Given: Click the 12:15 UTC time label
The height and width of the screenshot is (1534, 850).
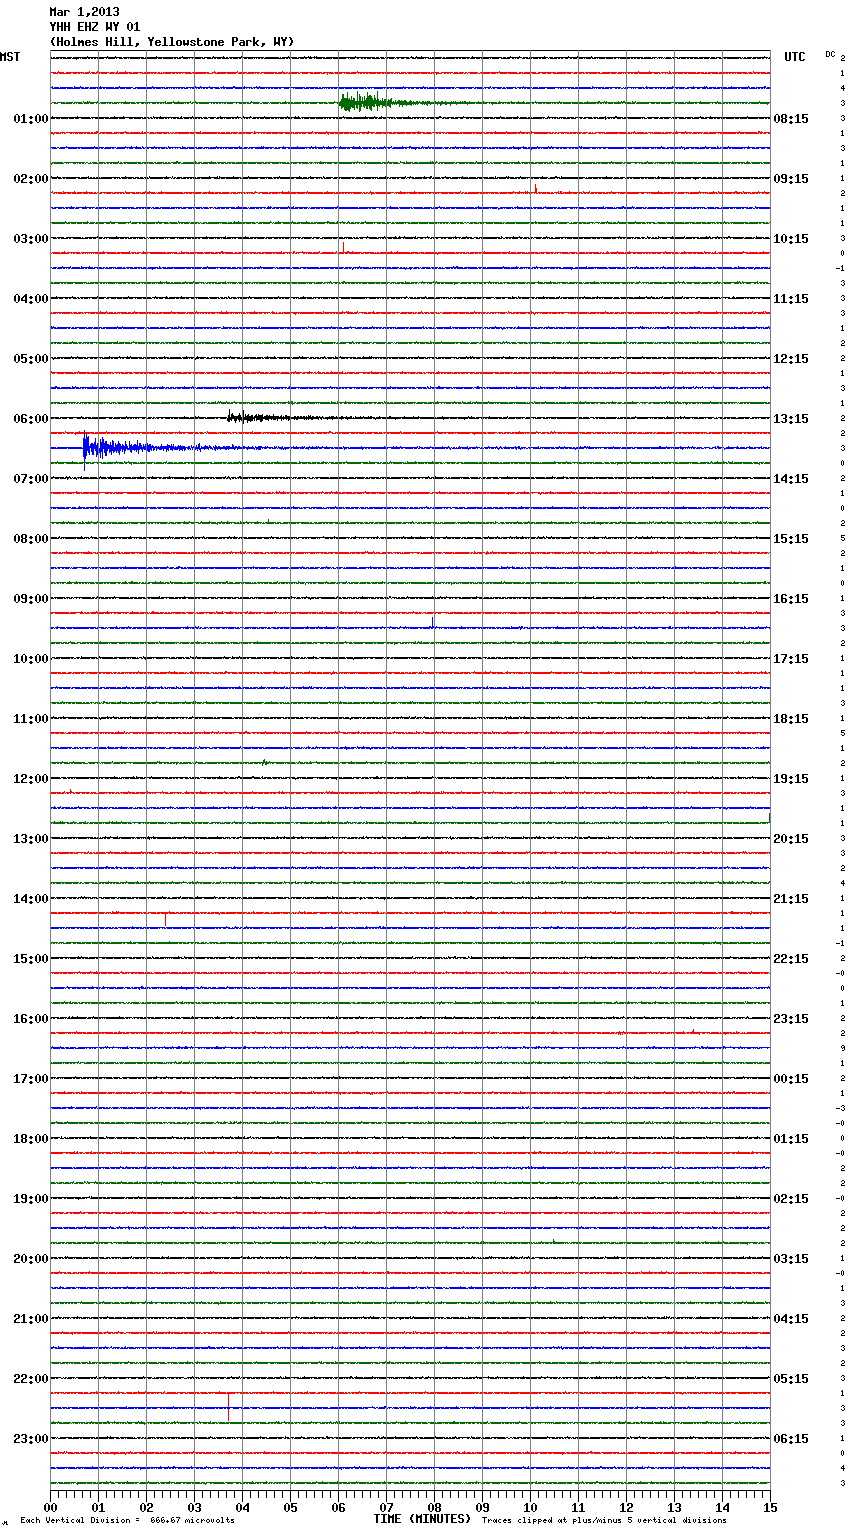Looking at the screenshot, I should (791, 359).
